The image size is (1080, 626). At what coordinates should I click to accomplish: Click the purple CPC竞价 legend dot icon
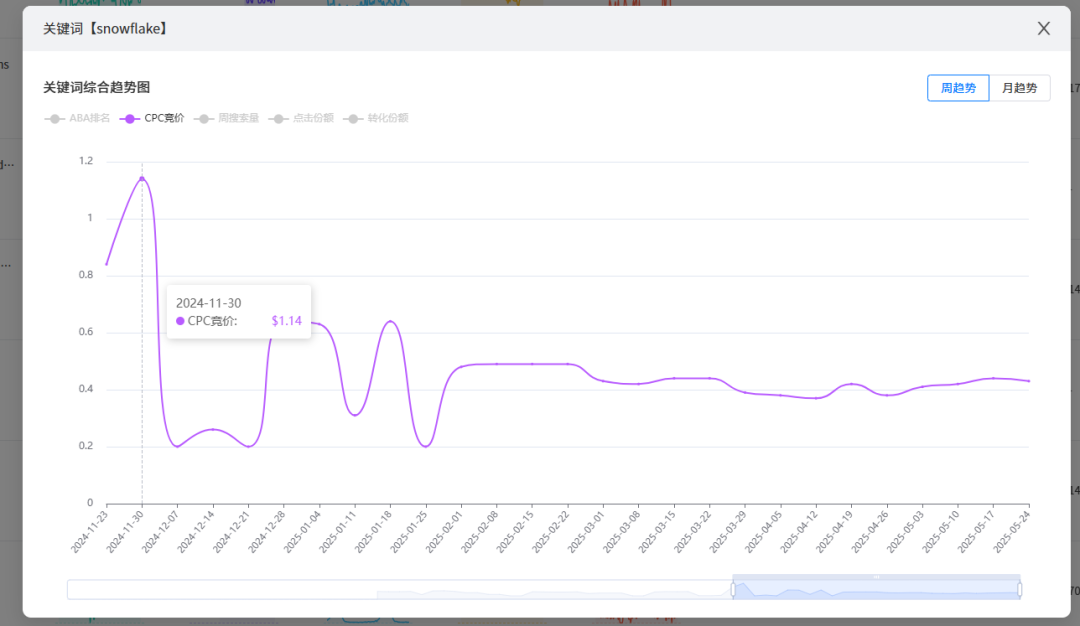click(129, 119)
